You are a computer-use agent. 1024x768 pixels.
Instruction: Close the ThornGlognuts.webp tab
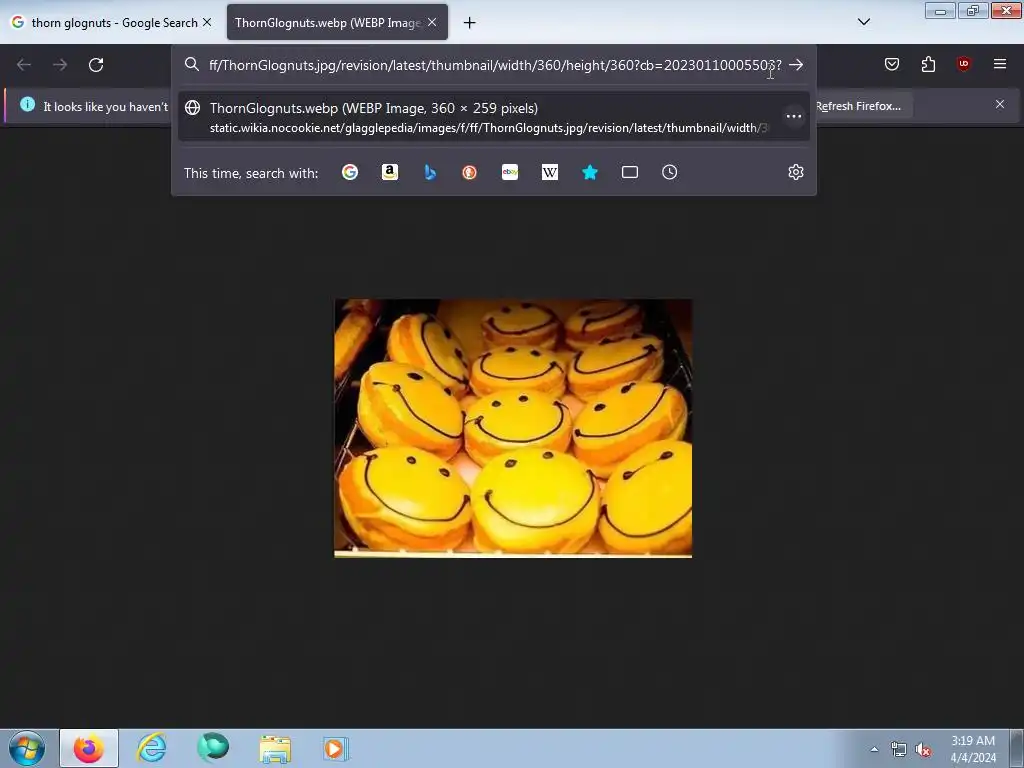coord(432,23)
